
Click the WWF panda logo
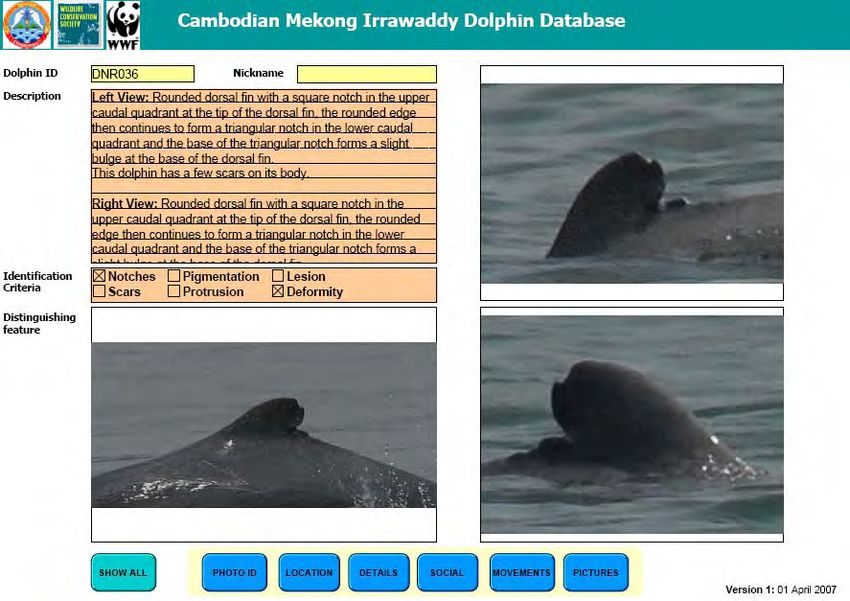(123, 25)
